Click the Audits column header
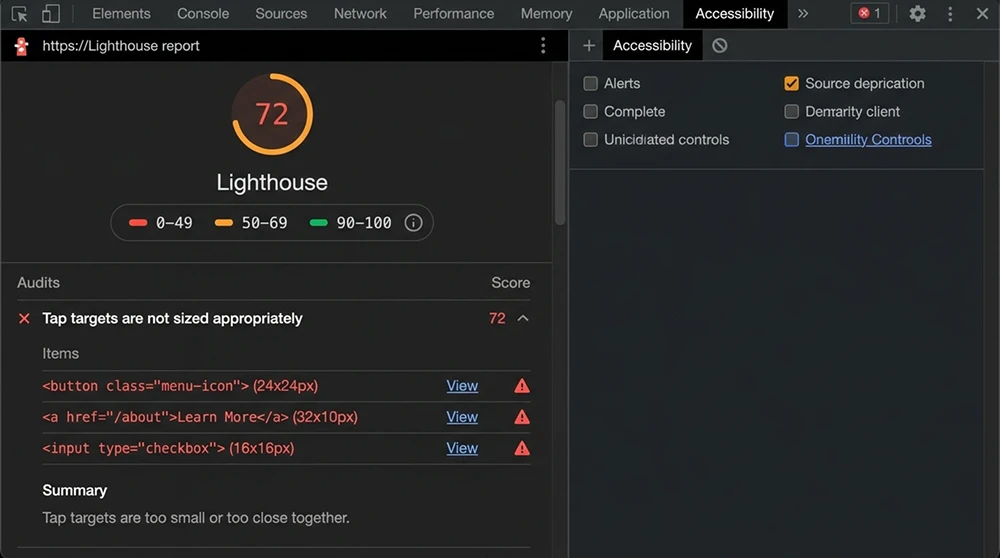 38,283
